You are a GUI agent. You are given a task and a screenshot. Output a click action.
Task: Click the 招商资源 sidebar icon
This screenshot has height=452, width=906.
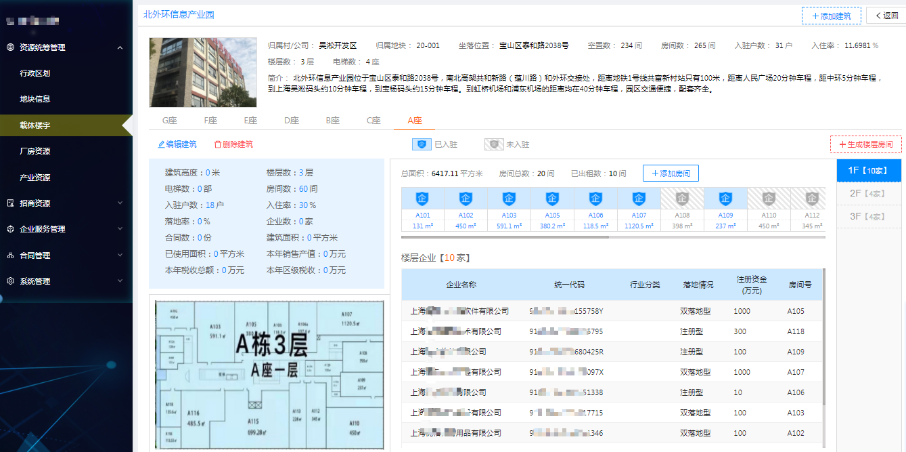coord(10,203)
